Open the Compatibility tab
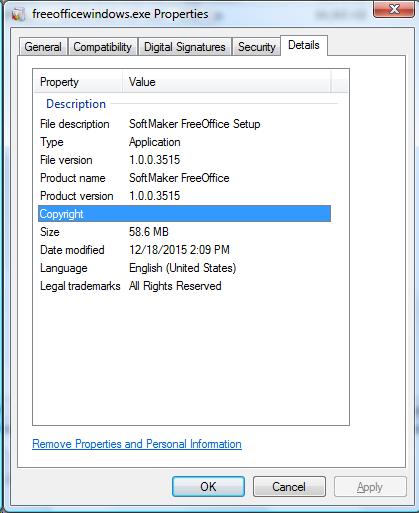Screen dimensions: 419x513 pyautogui.click(x=102, y=47)
